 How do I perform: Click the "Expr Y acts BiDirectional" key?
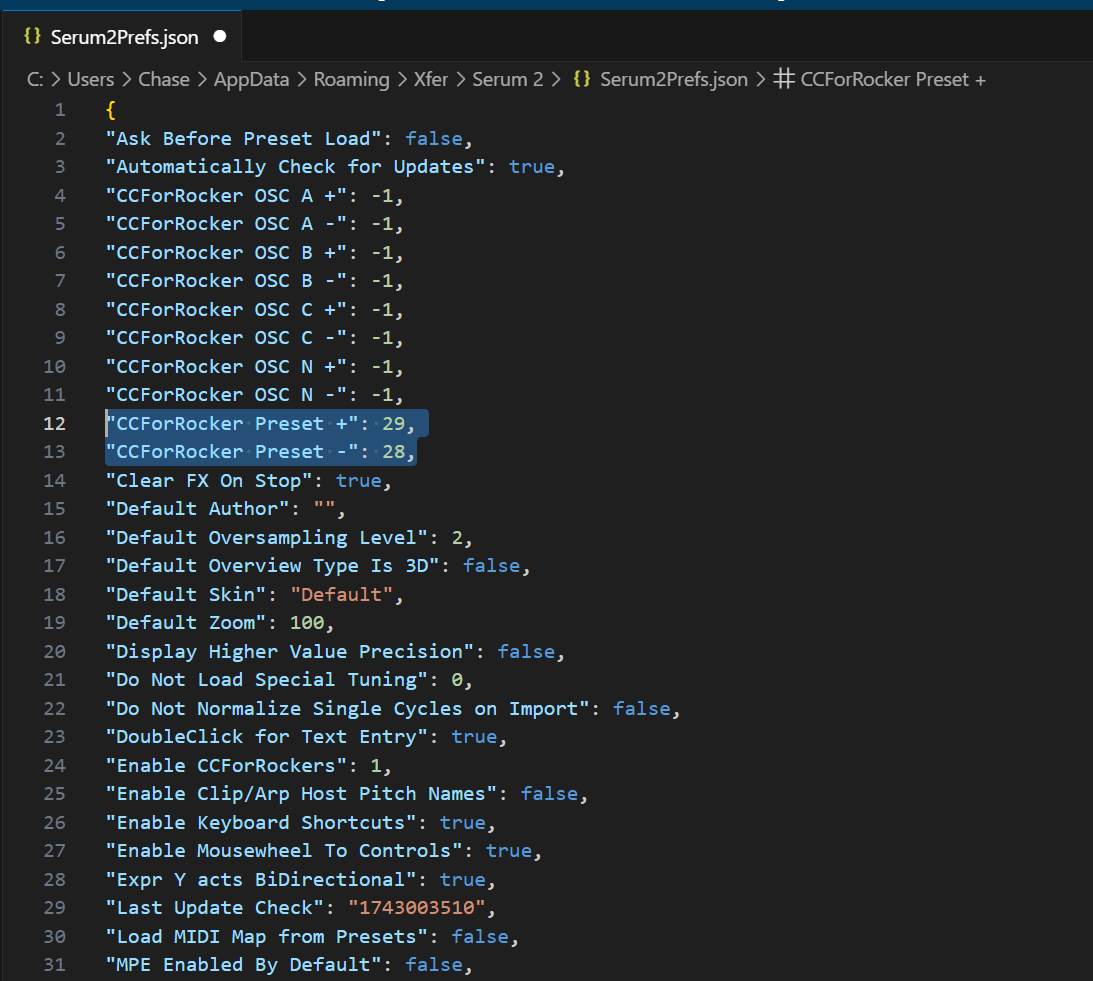coord(261,879)
